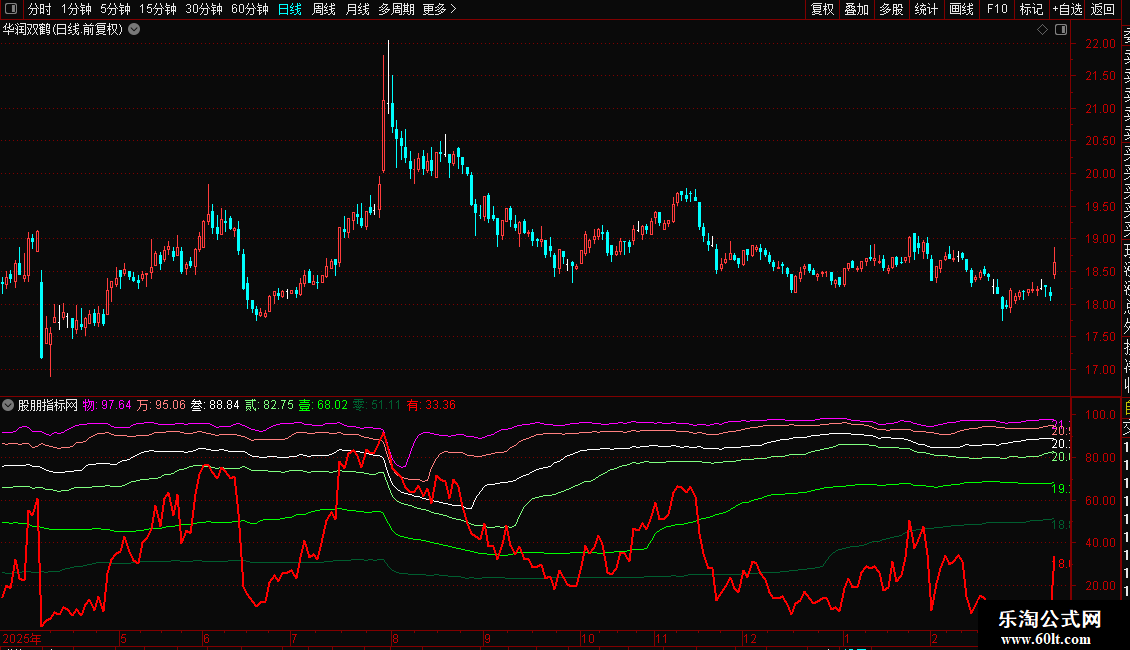The width and height of the screenshot is (1130, 650).
Task: Click the 贰: 82.75 indicator value
Action: point(270,405)
